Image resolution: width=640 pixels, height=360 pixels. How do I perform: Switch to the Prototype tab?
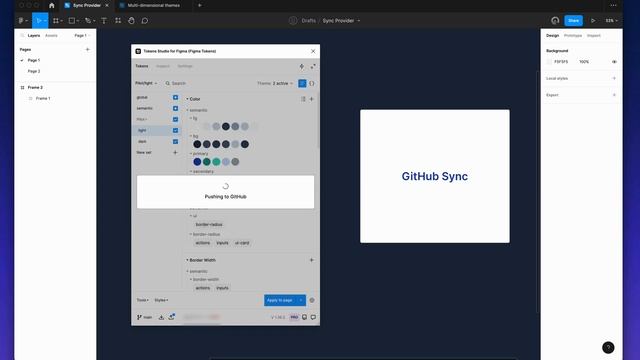573,36
